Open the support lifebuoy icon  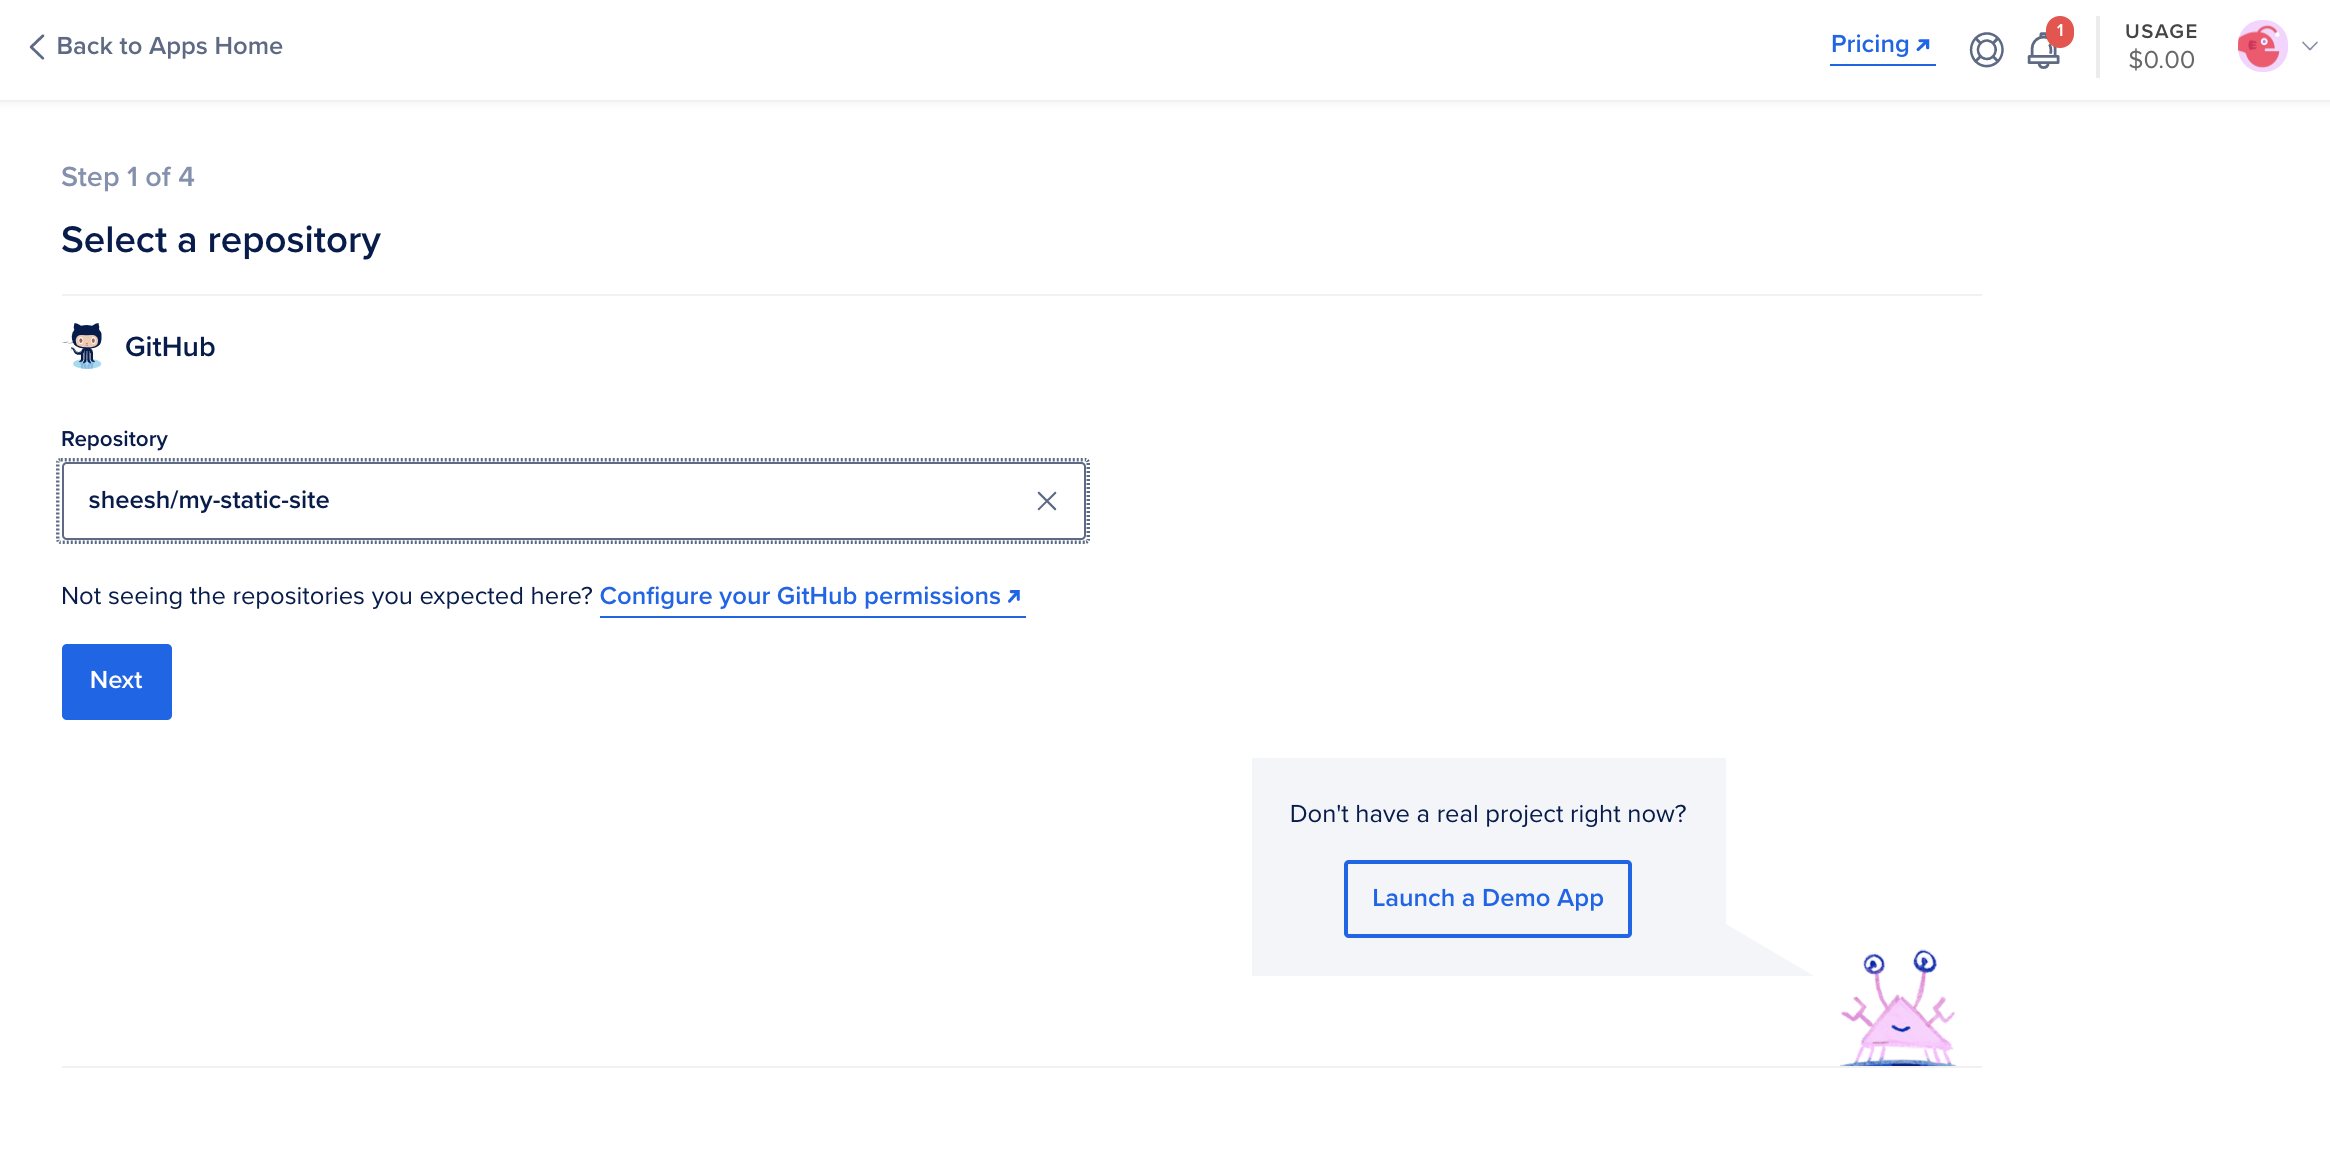click(1986, 49)
